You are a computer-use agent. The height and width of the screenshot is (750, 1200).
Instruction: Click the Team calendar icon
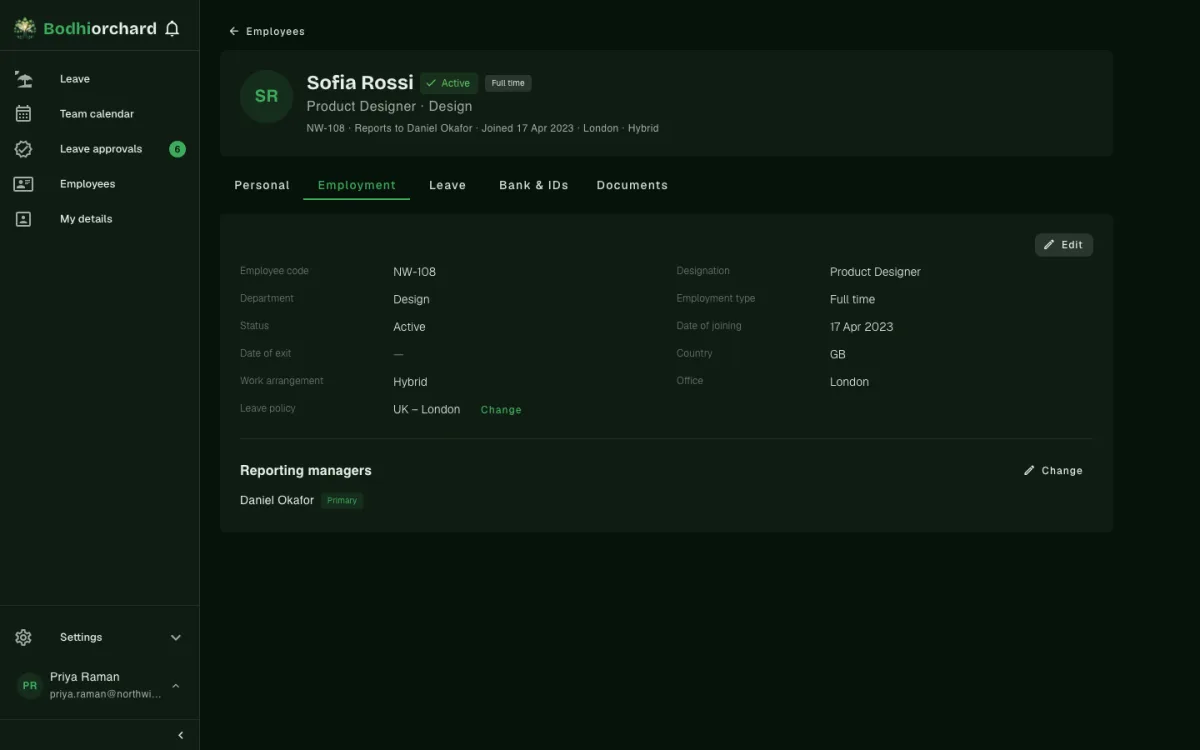pyautogui.click(x=24, y=114)
